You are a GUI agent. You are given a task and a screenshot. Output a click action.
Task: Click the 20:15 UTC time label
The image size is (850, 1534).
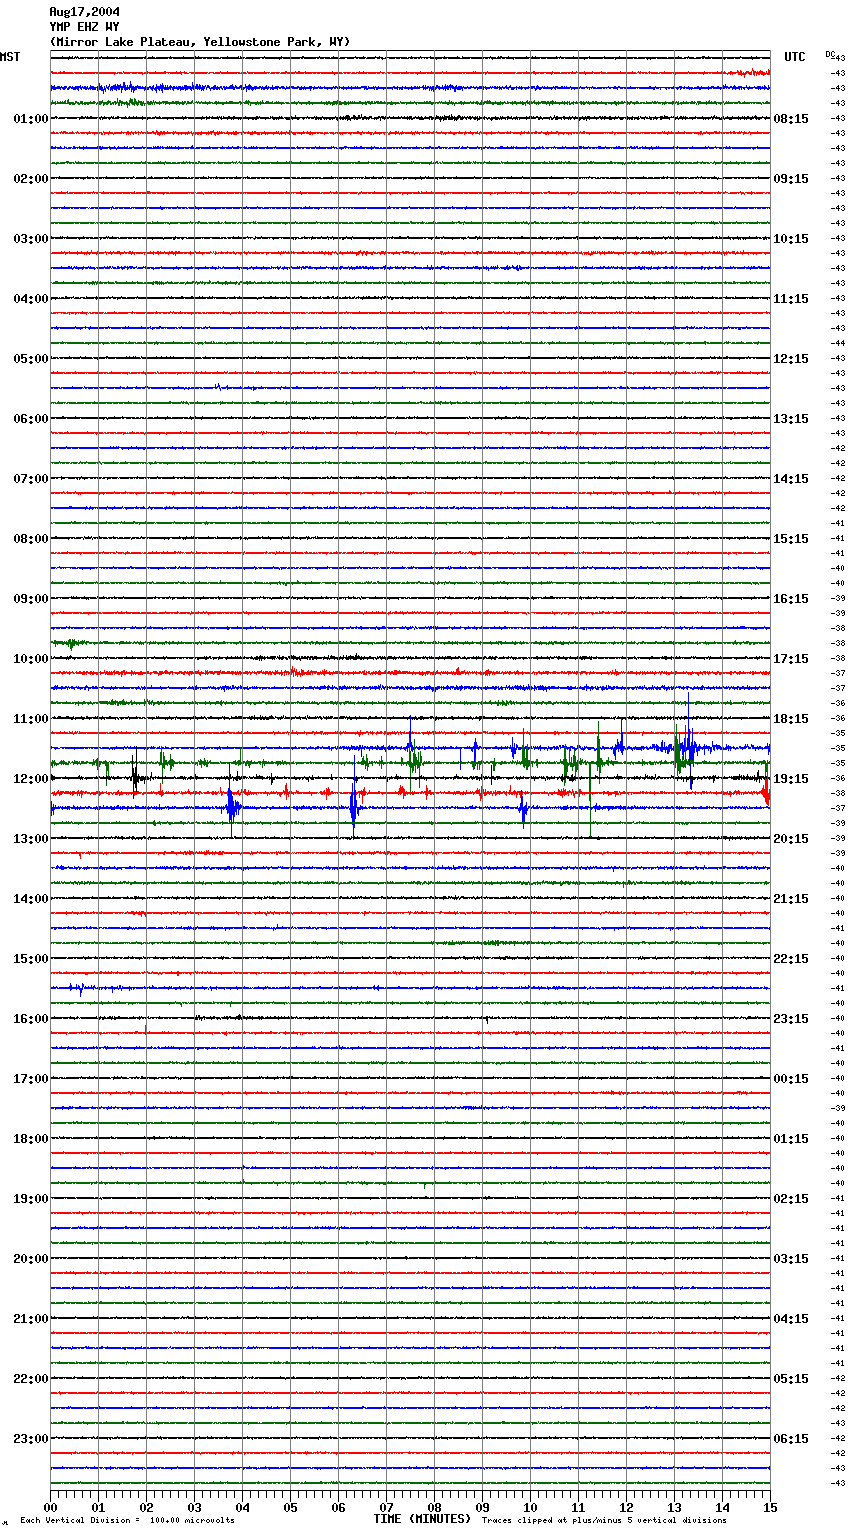[791, 839]
